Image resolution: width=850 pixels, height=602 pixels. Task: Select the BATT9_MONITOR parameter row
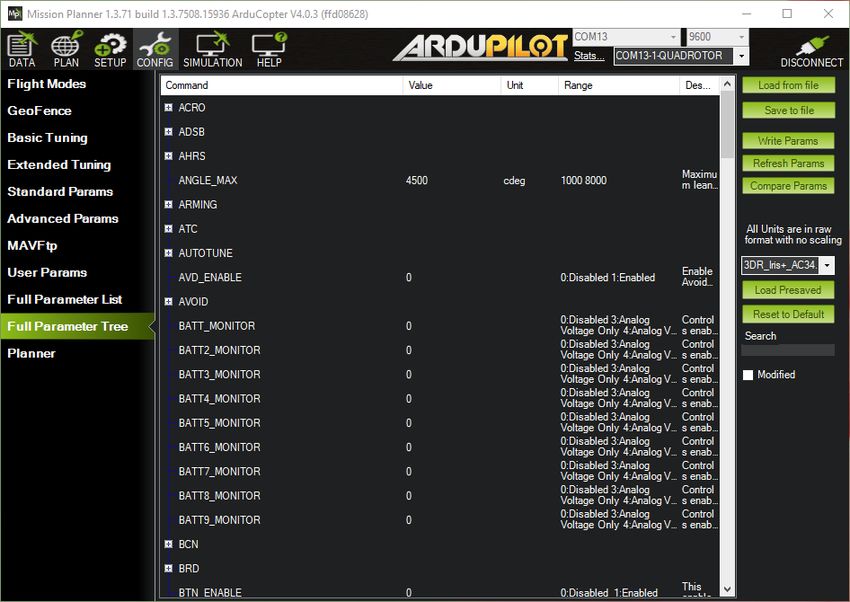[441, 520]
